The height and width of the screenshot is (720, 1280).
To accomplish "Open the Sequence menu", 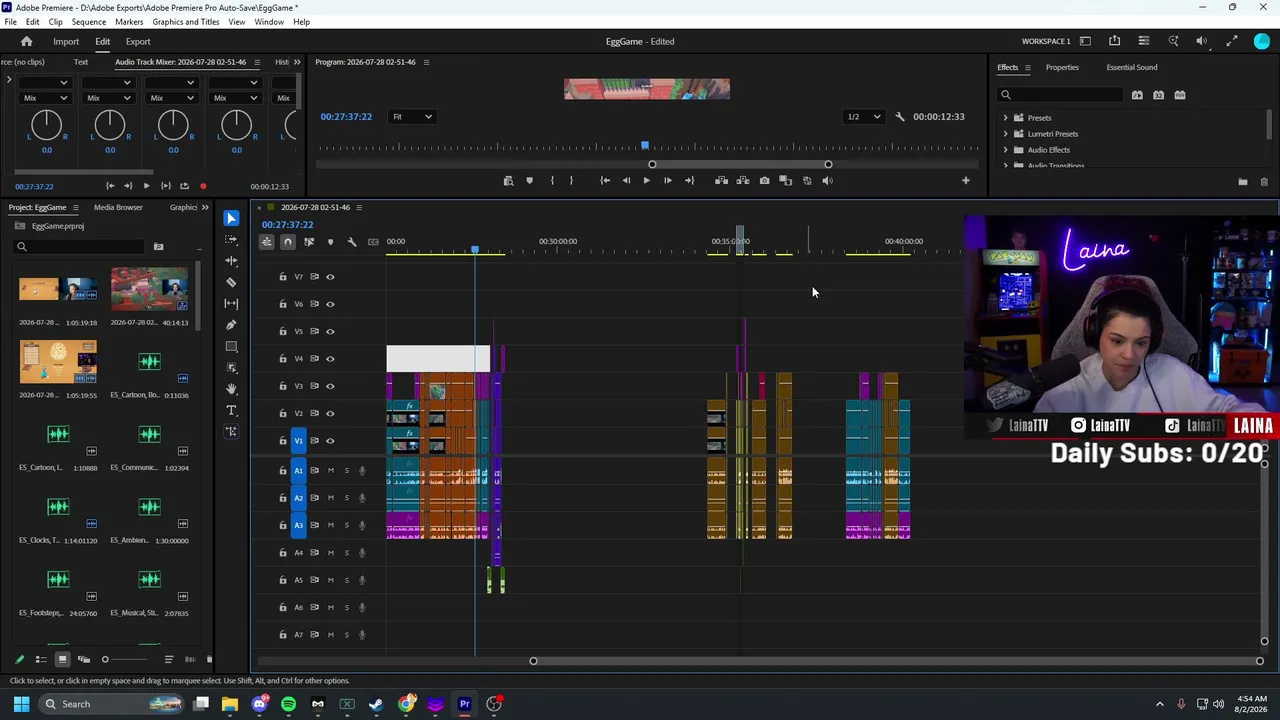I will click(x=89, y=22).
